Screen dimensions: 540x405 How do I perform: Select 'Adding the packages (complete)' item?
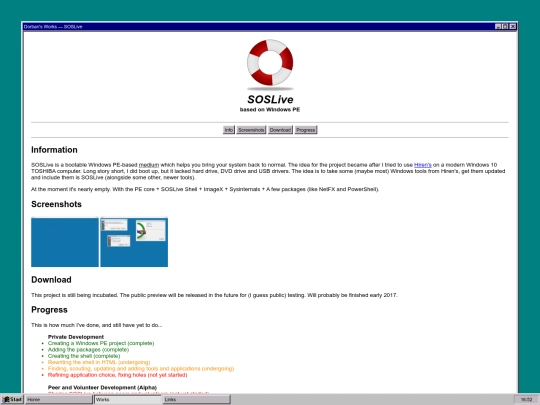(88, 350)
